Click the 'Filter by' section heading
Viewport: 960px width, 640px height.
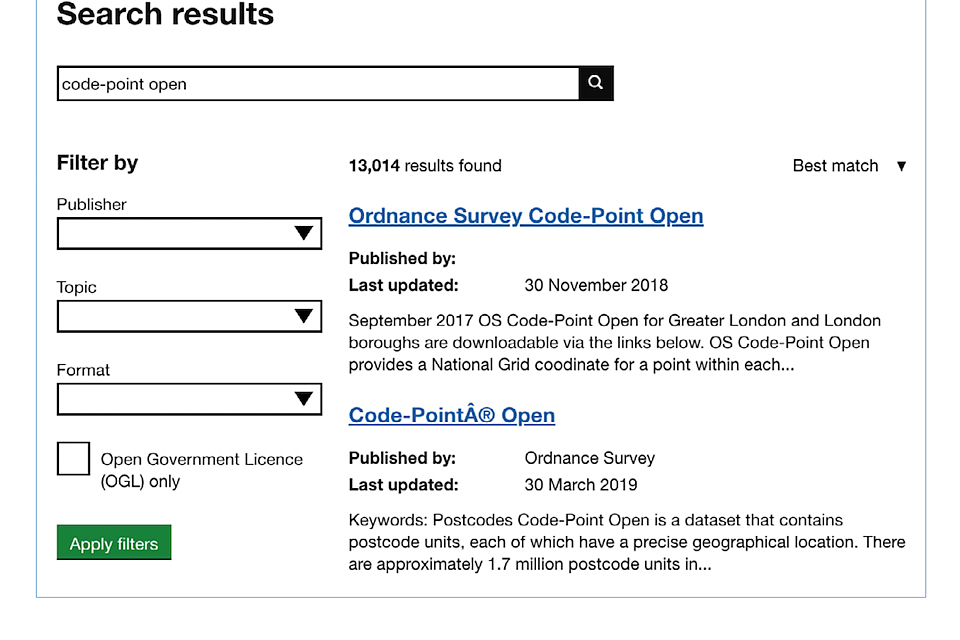coord(97,163)
